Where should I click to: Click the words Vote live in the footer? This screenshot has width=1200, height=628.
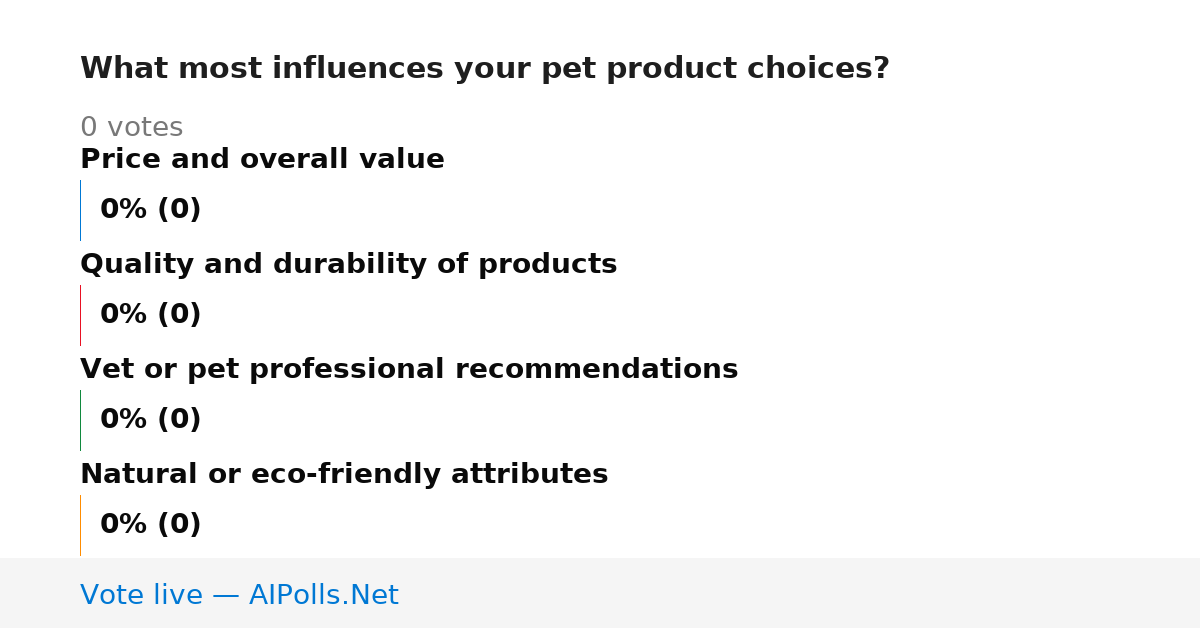(141, 595)
